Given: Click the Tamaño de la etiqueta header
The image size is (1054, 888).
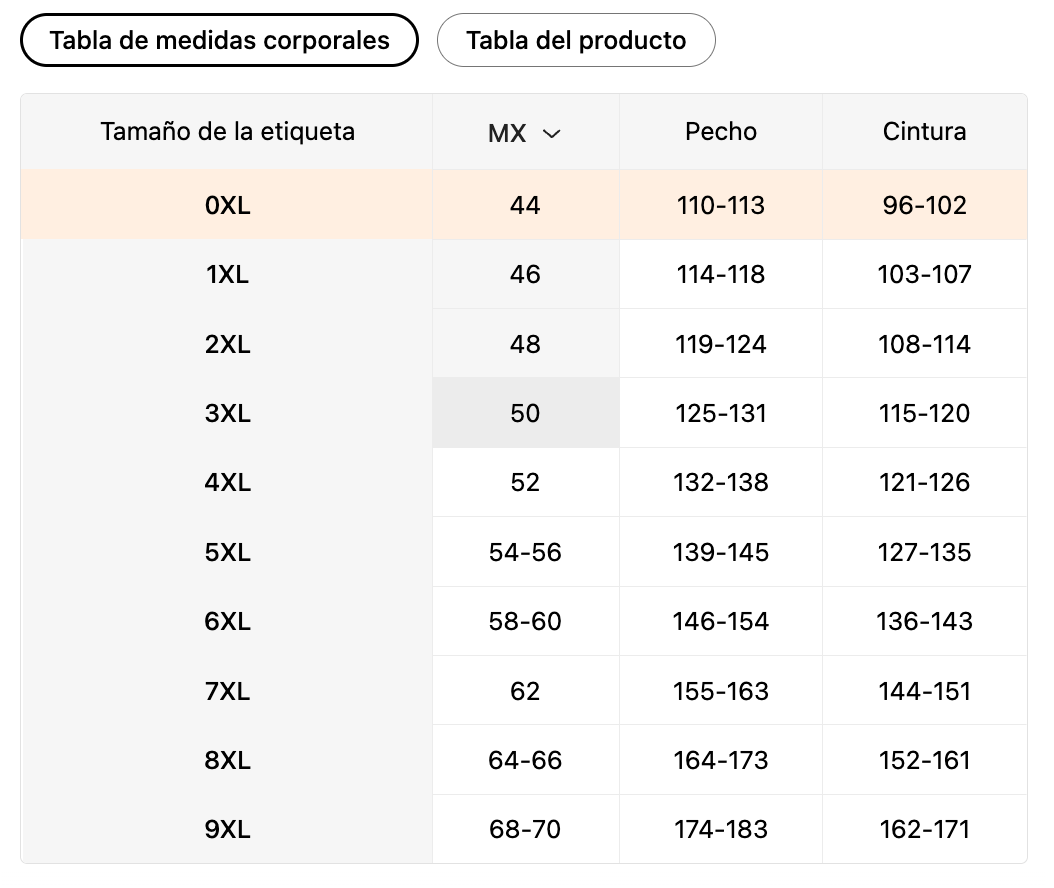Looking at the screenshot, I should click(227, 131).
